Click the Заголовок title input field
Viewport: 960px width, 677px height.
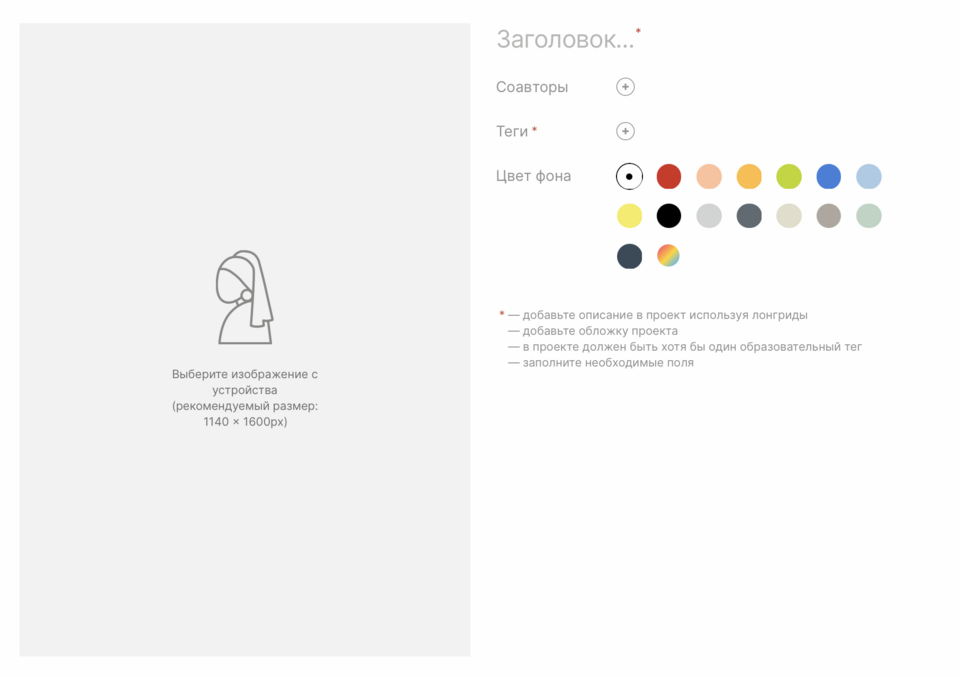pyautogui.click(x=565, y=40)
